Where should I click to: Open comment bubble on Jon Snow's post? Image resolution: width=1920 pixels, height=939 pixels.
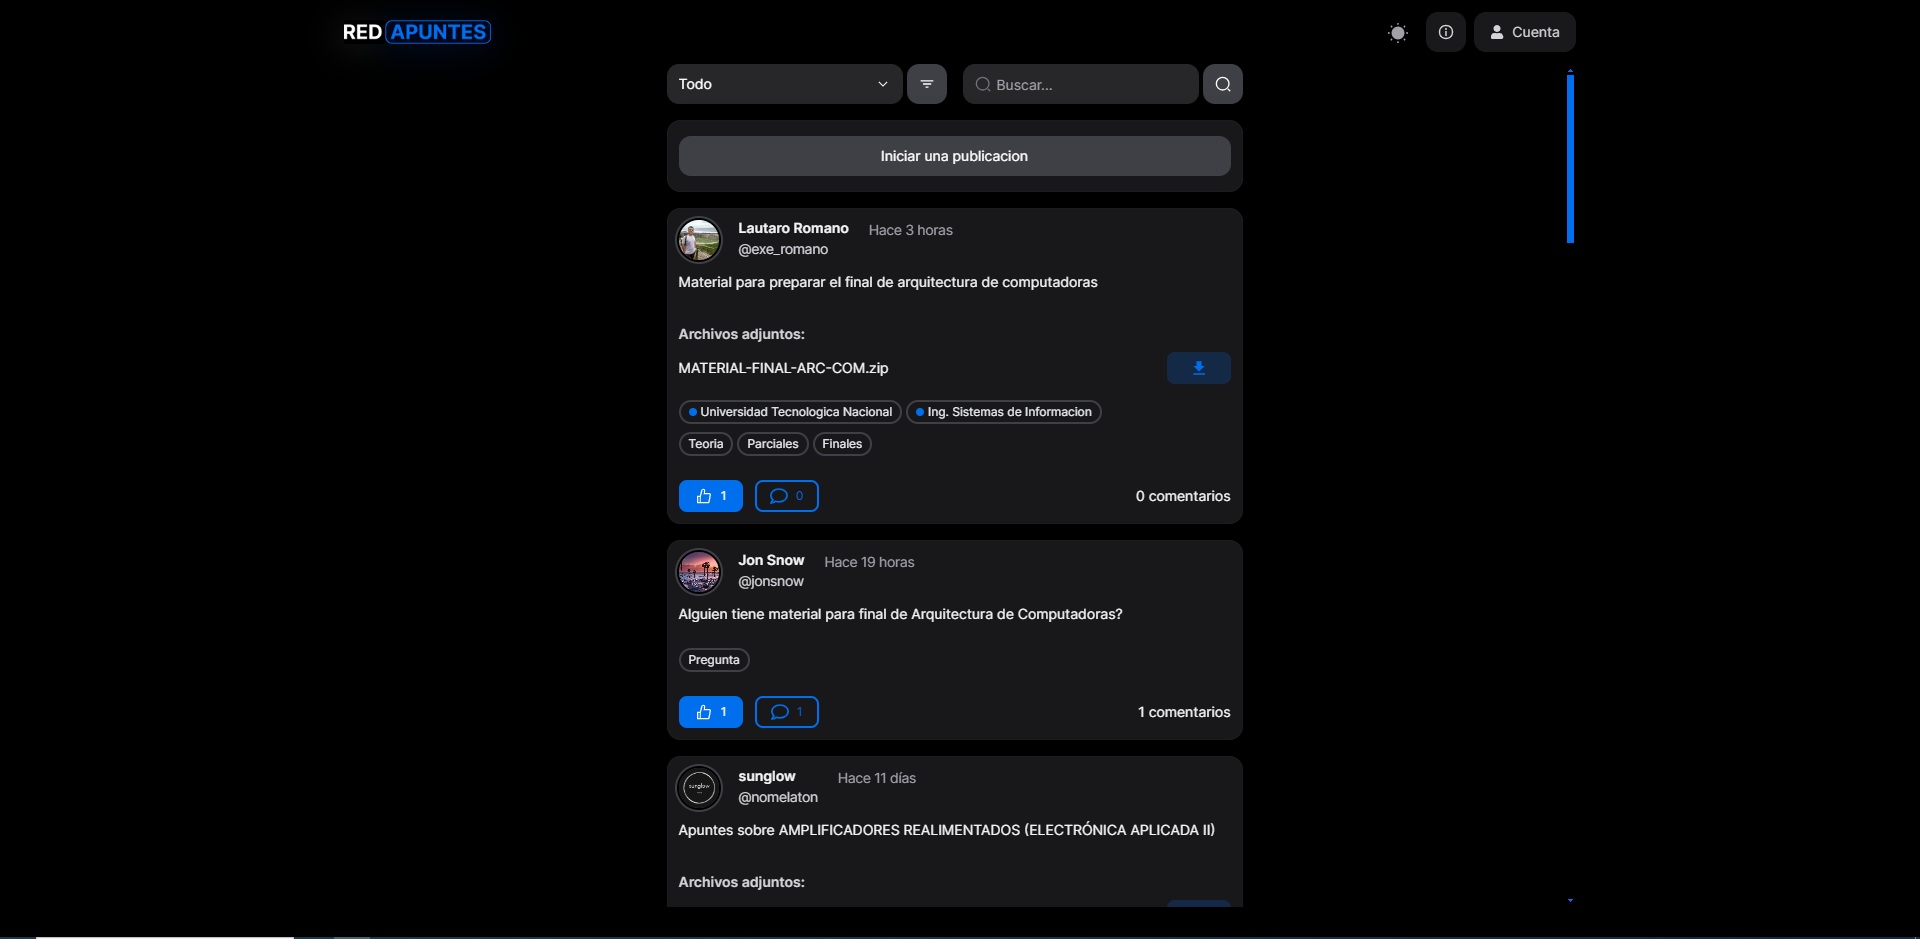tap(786, 712)
